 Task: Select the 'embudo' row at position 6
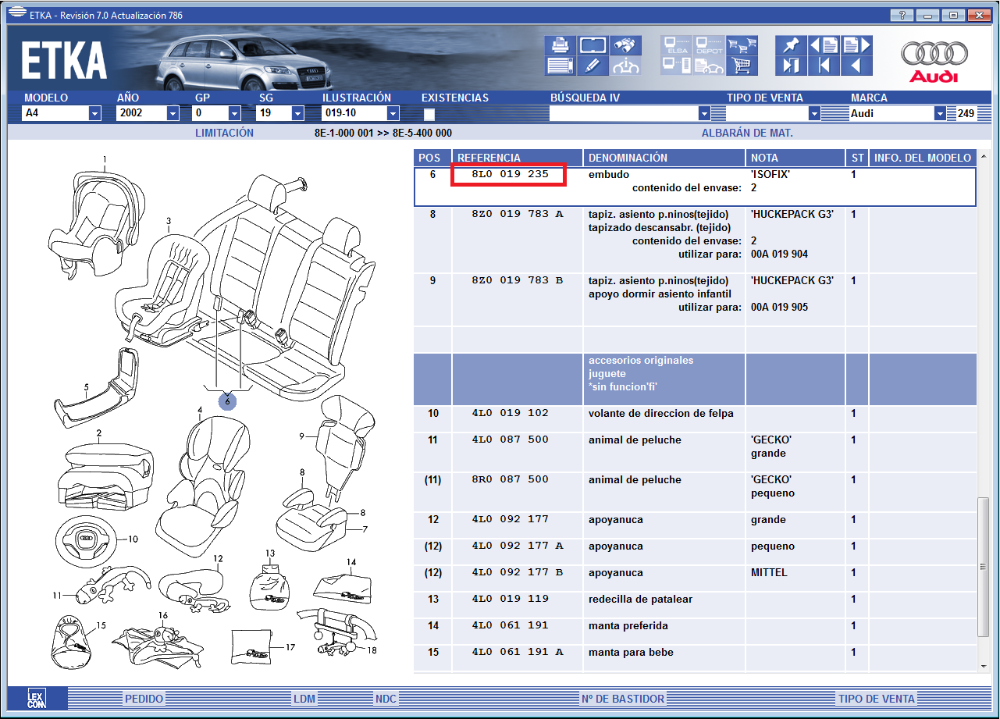point(695,187)
